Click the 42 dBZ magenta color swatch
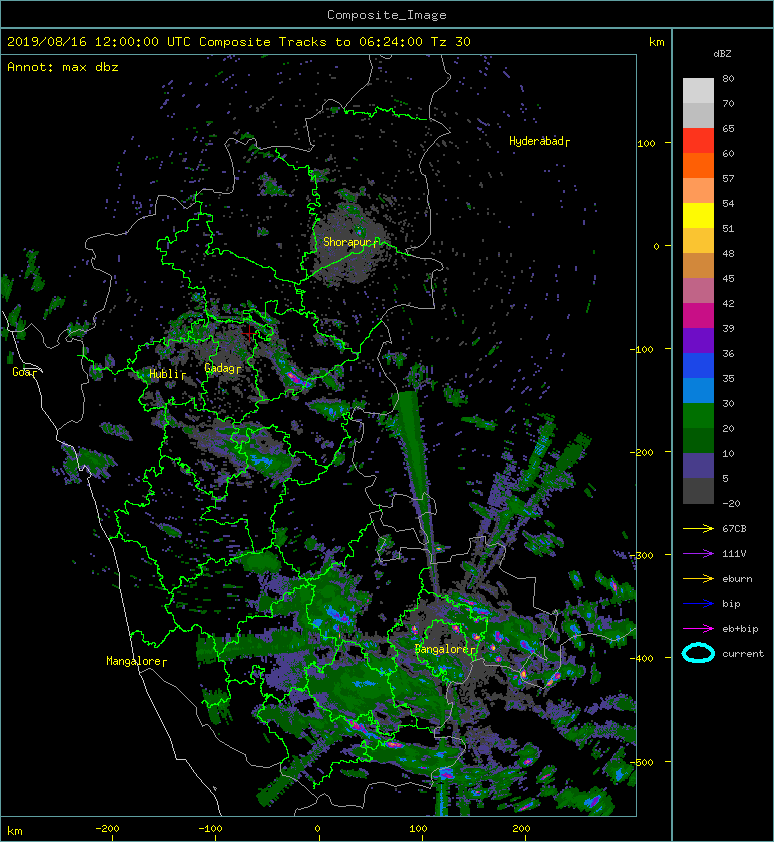Image resolution: width=774 pixels, height=842 pixels. click(x=698, y=316)
